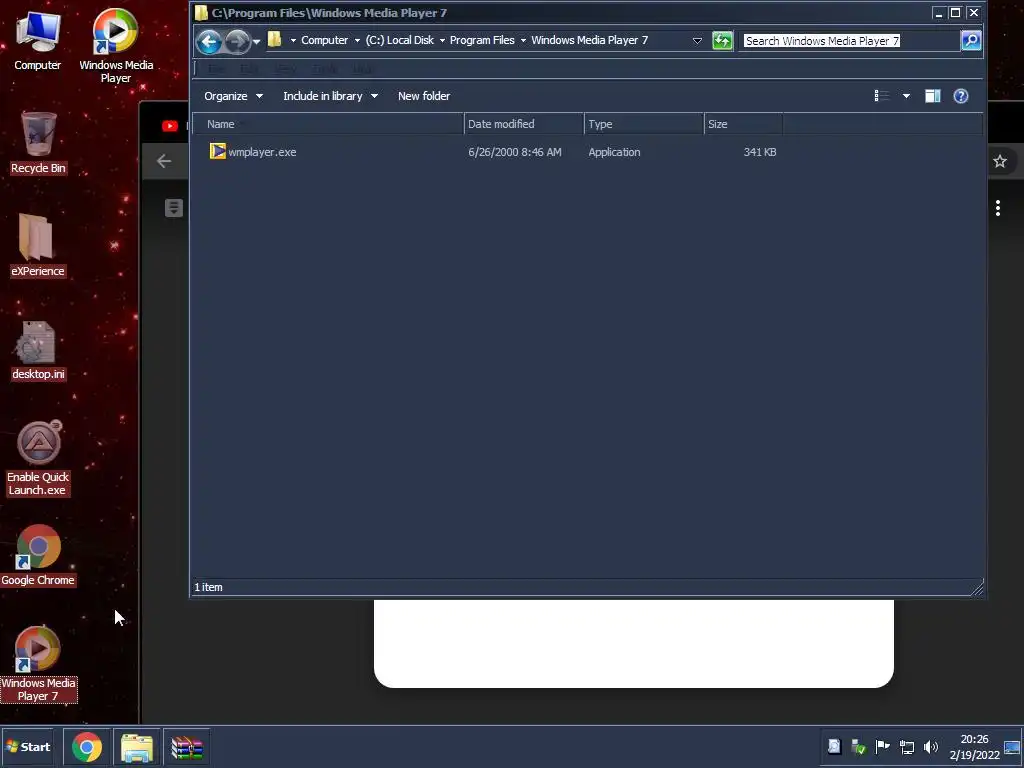The image size is (1024, 768).
Task: Open the Help menu in Explorer
Action: click(x=363, y=69)
